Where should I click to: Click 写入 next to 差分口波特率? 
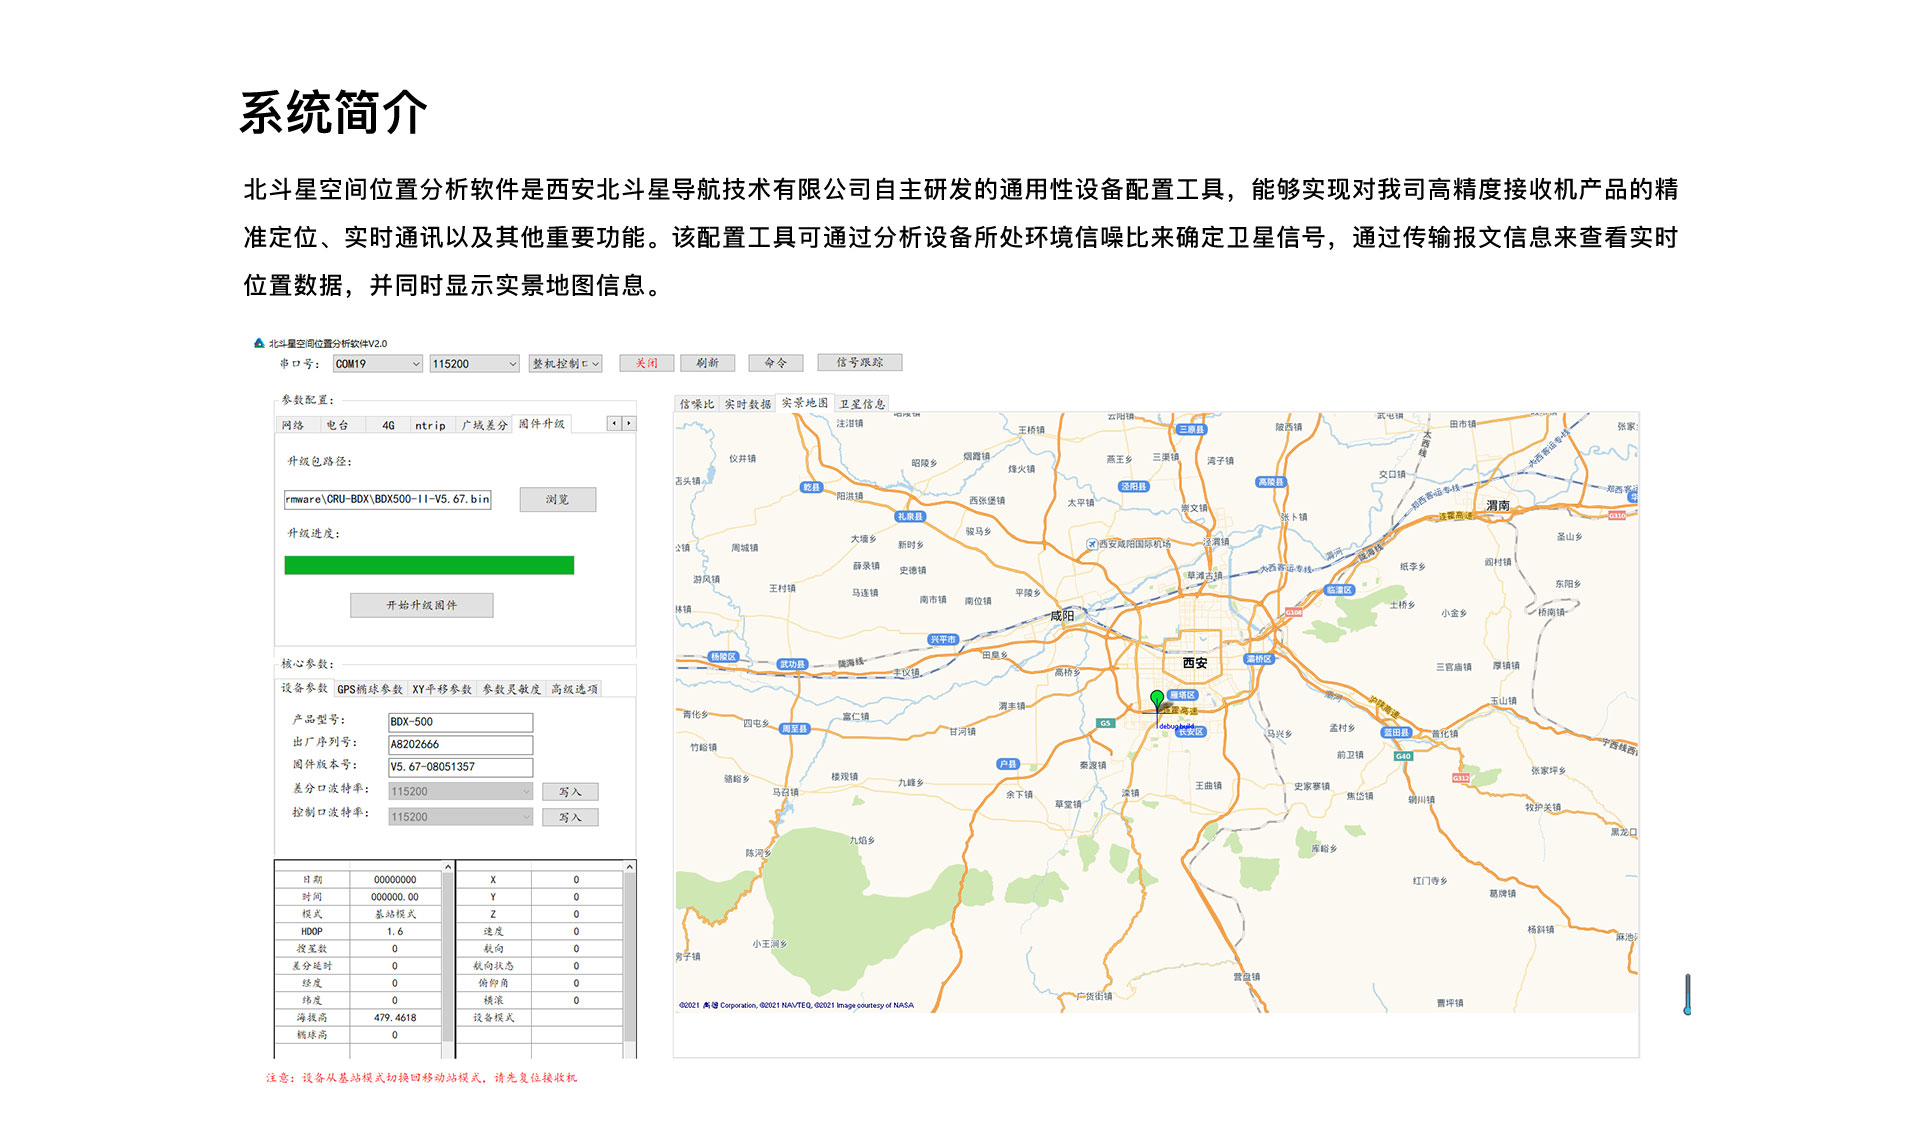(x=570, y=791)
